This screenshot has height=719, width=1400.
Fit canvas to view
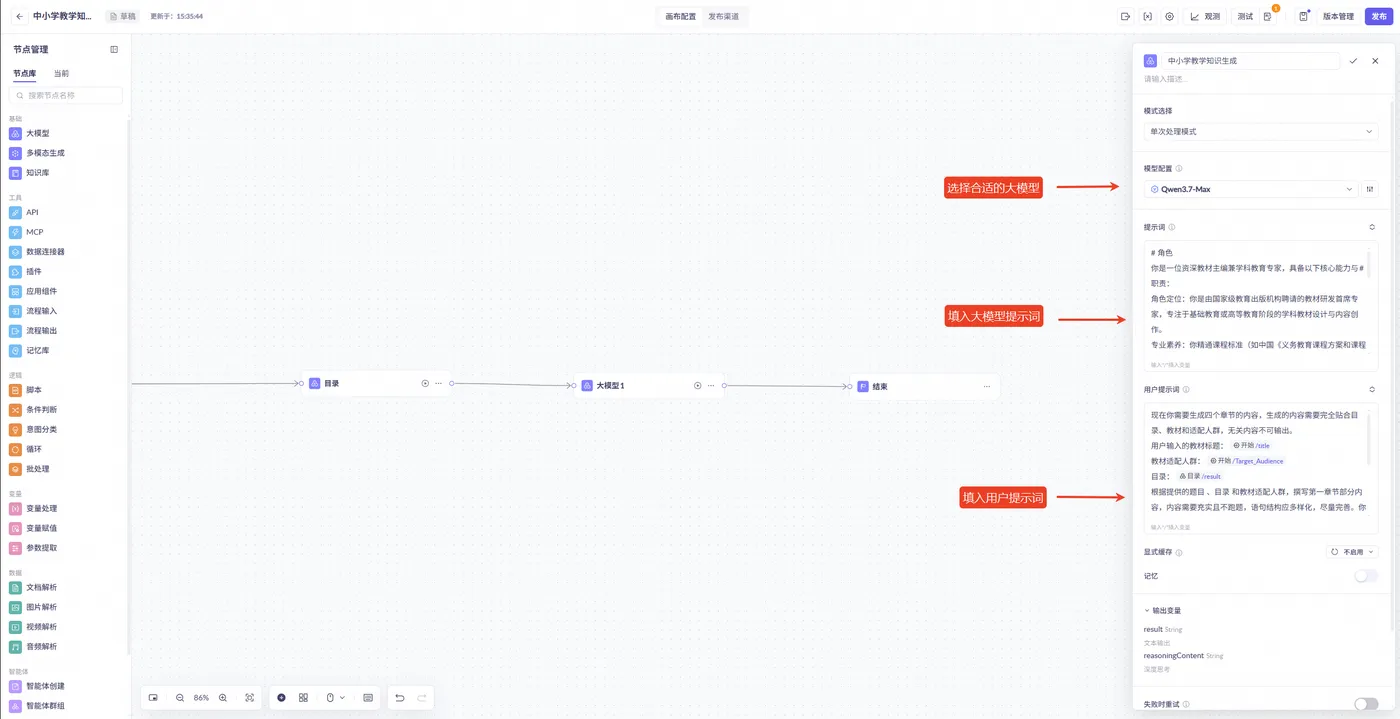pyautogui.click(x=249, y=698)
